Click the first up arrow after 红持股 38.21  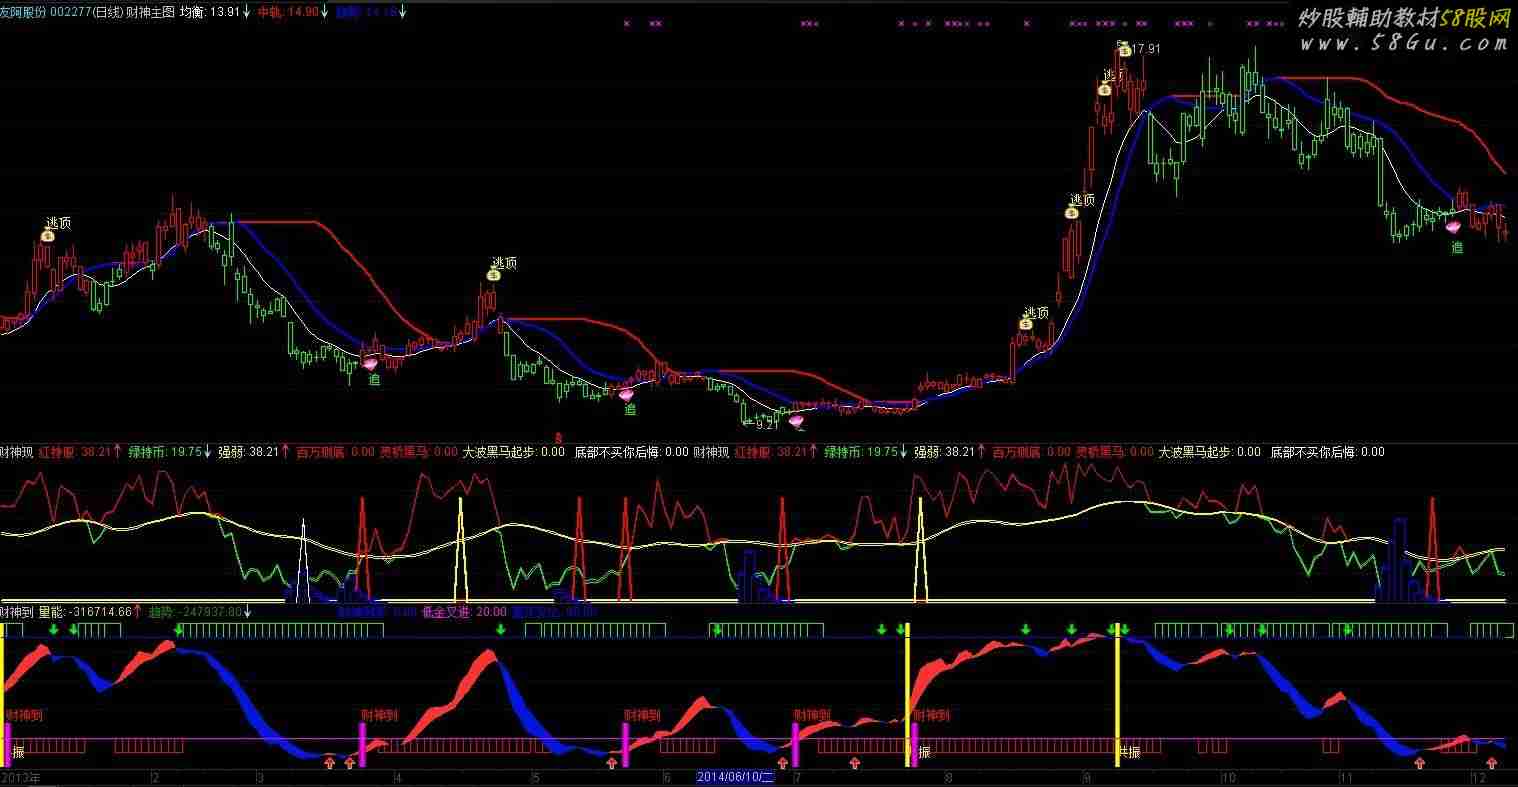[x=117, y=452]
